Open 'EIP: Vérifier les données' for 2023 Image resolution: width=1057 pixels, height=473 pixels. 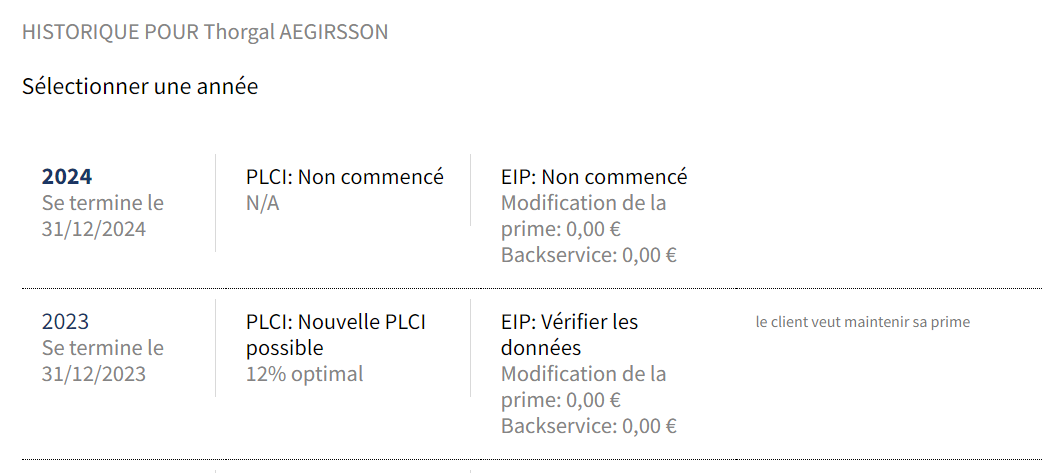(x=569, y=335)
